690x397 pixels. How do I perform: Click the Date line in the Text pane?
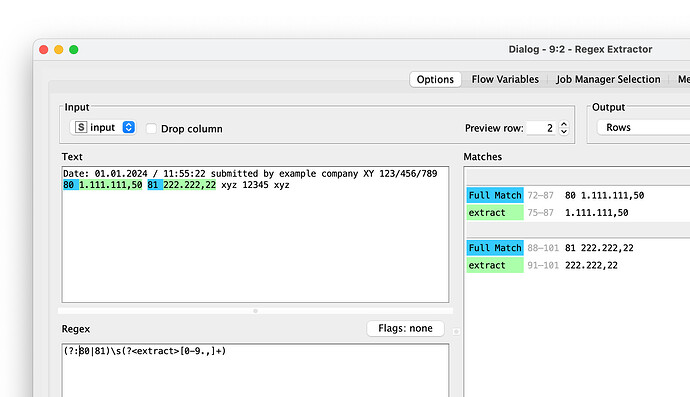click(250, 173)
